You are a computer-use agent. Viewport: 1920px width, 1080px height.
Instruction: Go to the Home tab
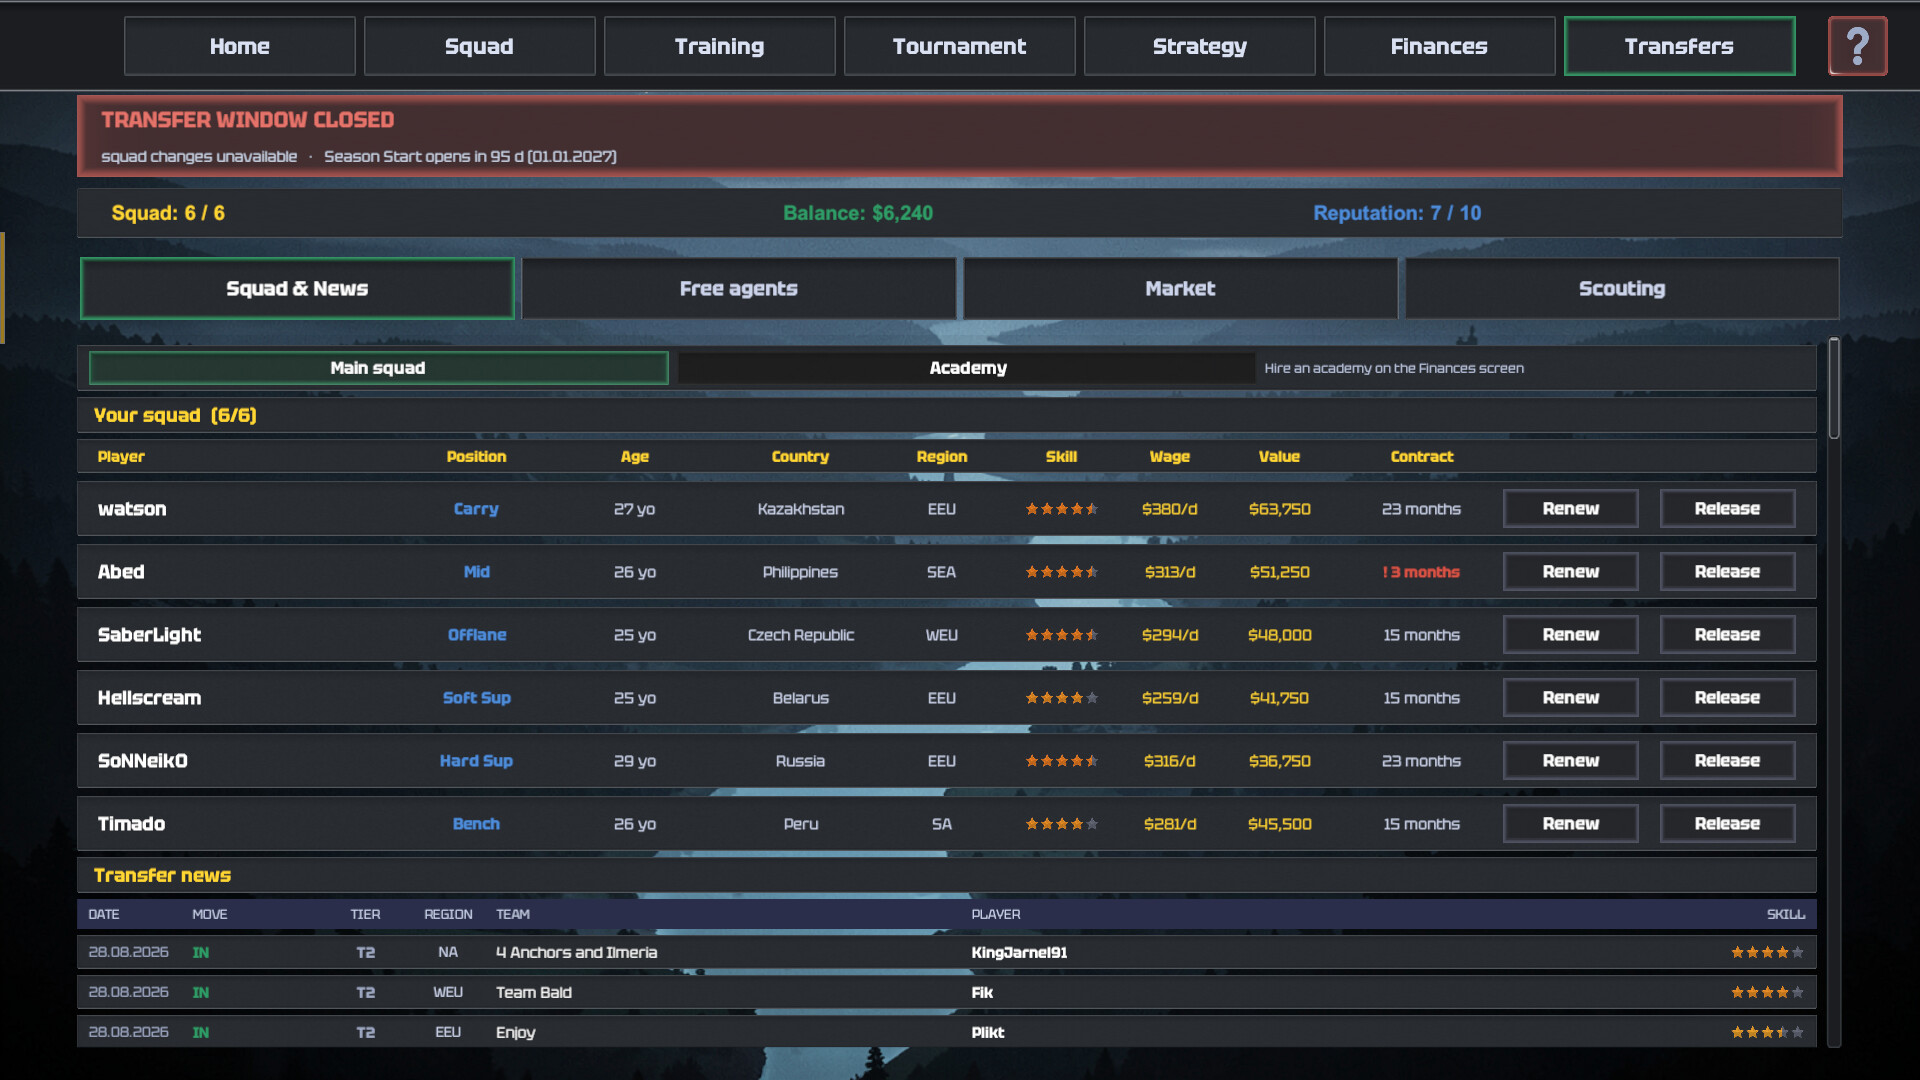pyautogui.click(x=240, y=46)
